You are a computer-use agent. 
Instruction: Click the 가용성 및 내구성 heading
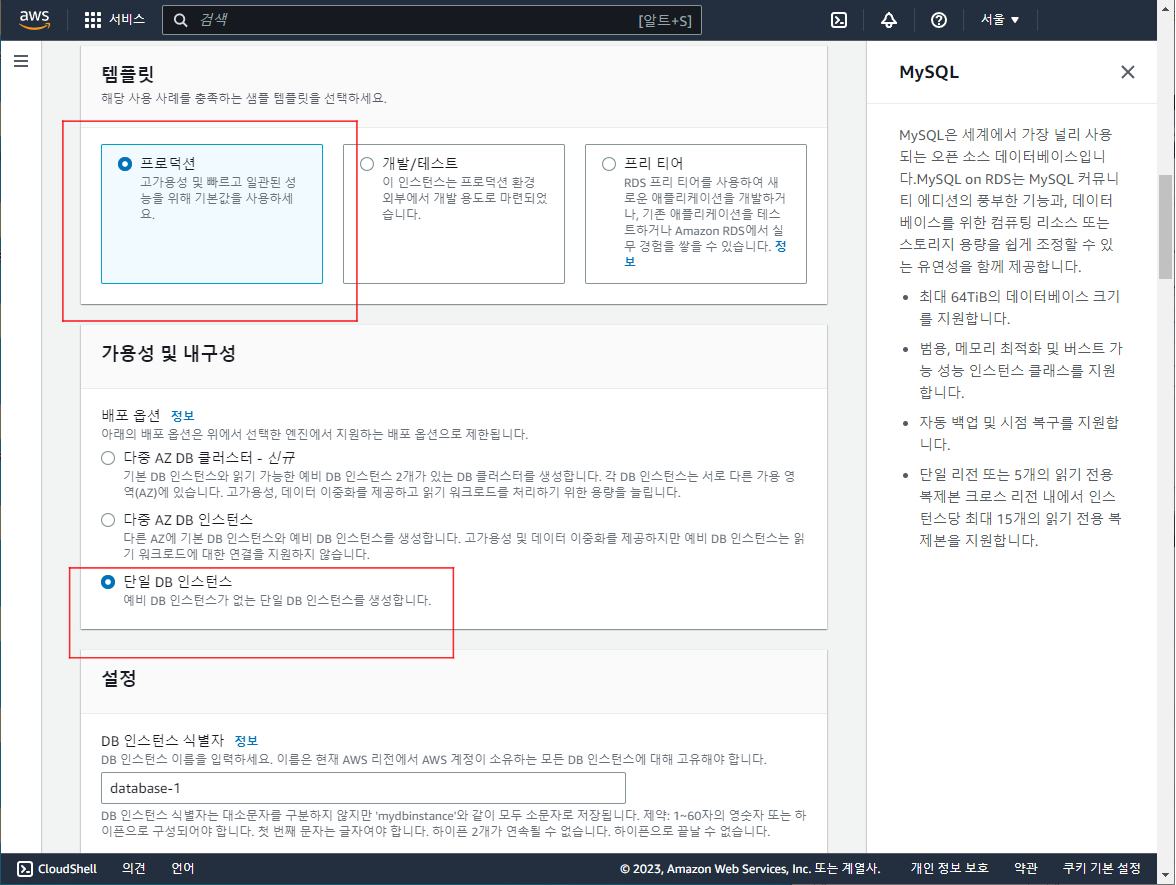169,353
